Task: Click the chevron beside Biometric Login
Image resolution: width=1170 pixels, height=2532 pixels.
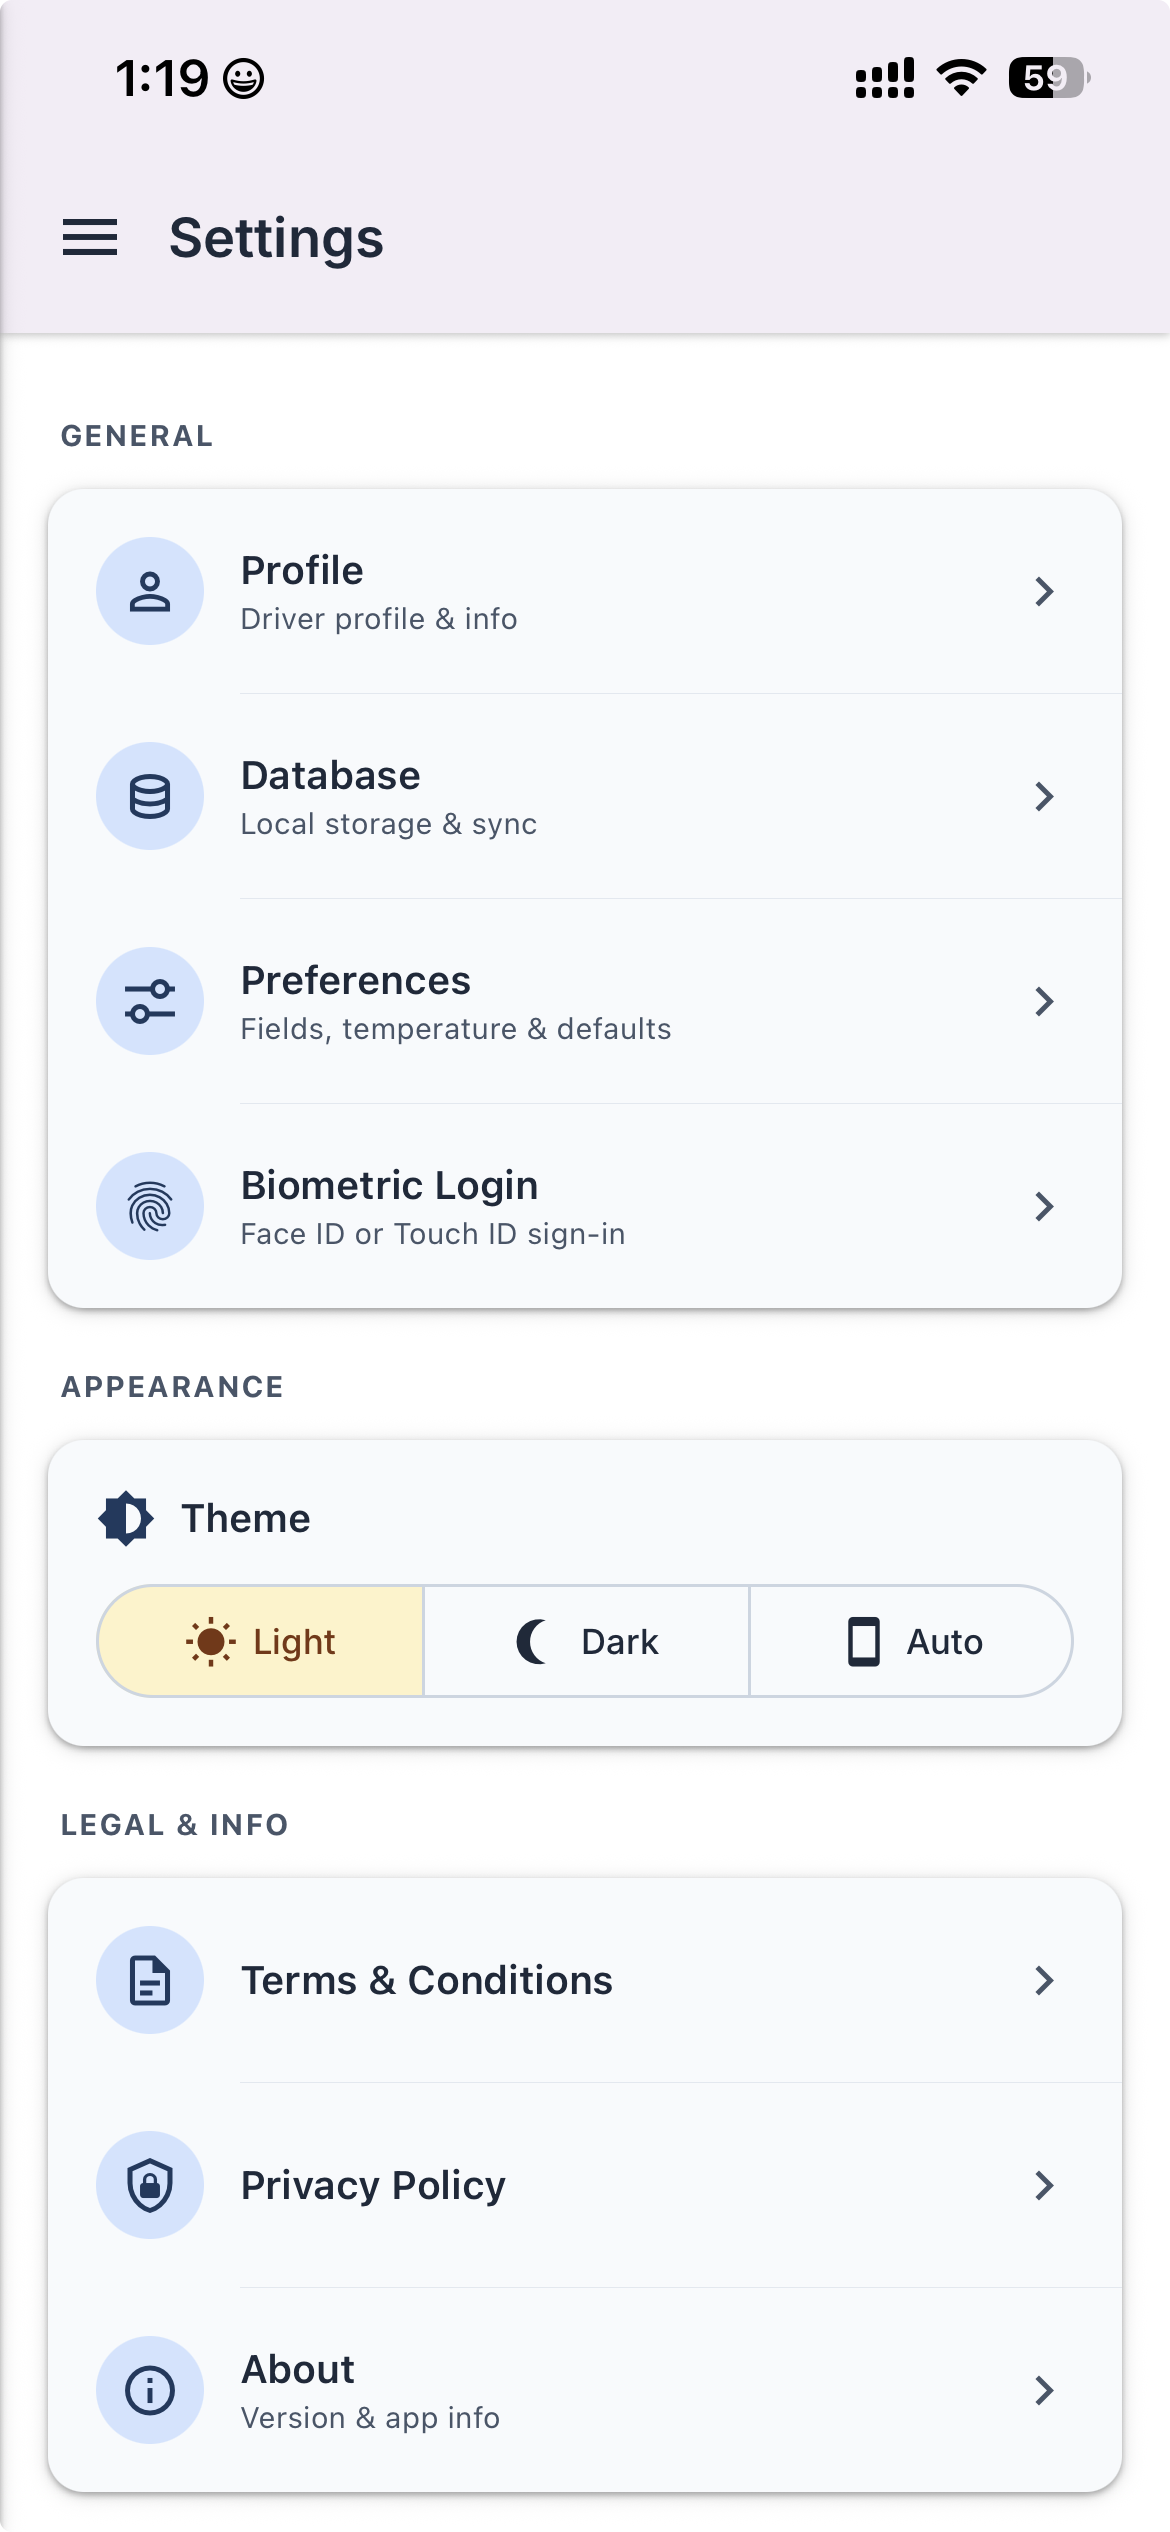Action: click(1044, 1206)
